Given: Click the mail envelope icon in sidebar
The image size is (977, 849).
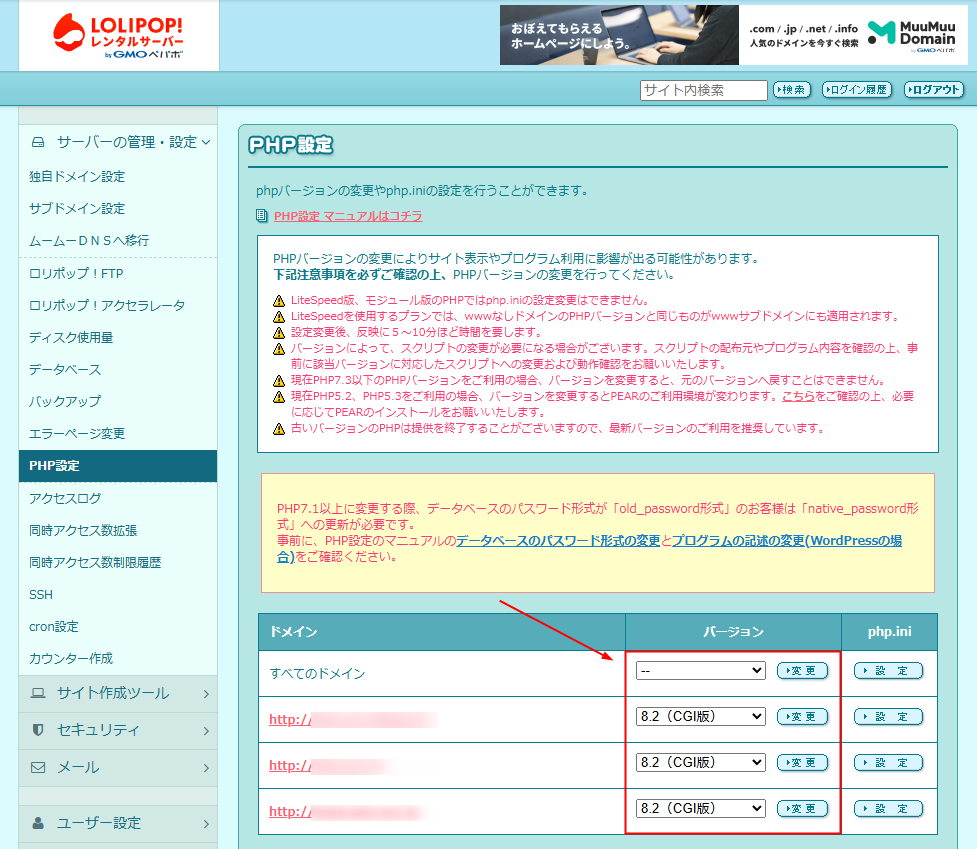Looking at the screenshot, I should [38, 767].
